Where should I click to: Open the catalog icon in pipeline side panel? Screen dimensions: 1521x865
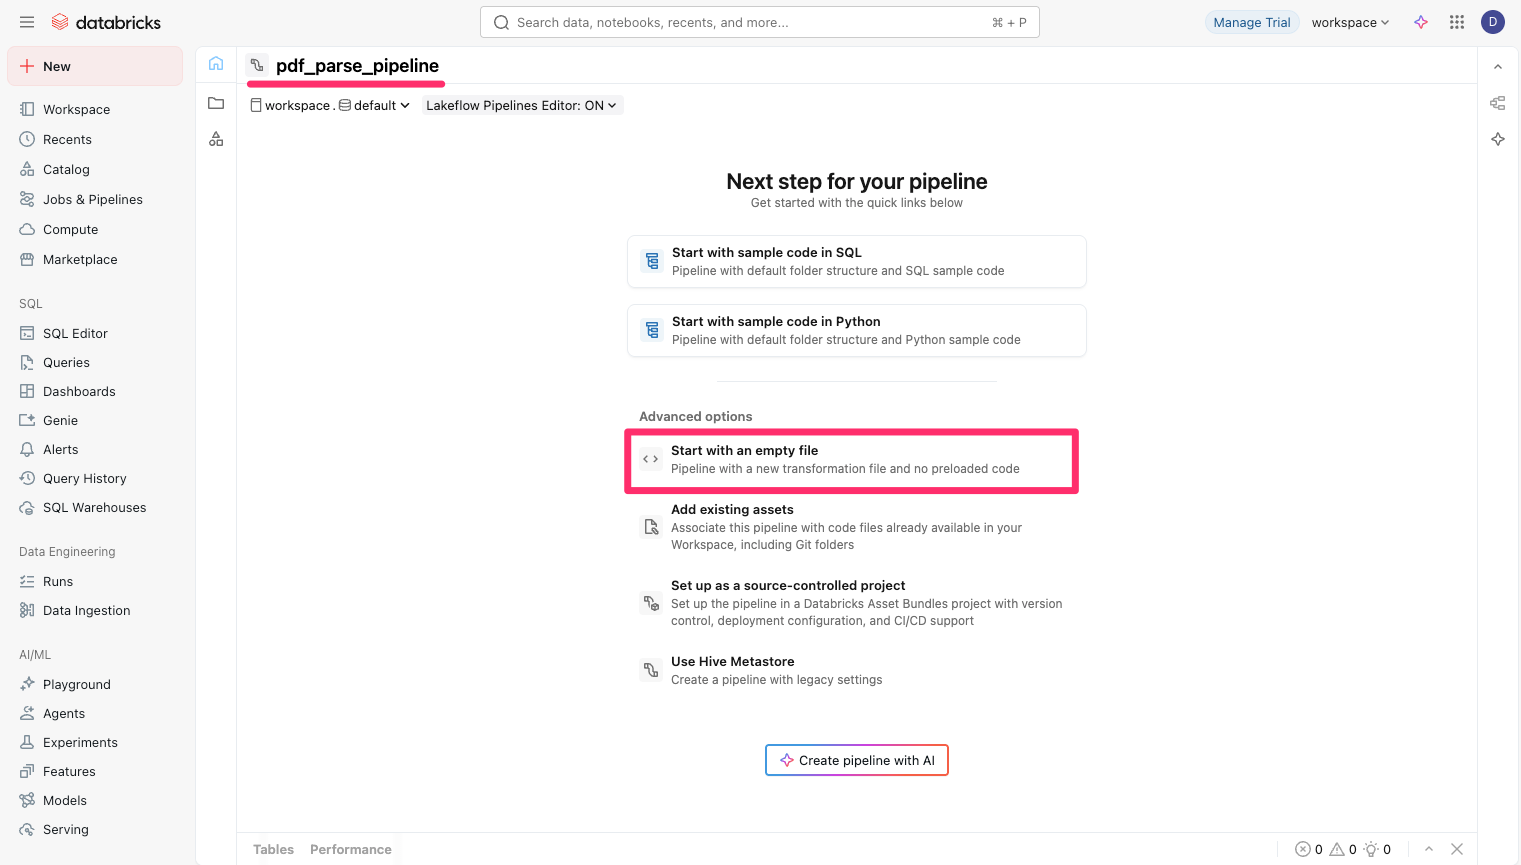pos(216,139)
